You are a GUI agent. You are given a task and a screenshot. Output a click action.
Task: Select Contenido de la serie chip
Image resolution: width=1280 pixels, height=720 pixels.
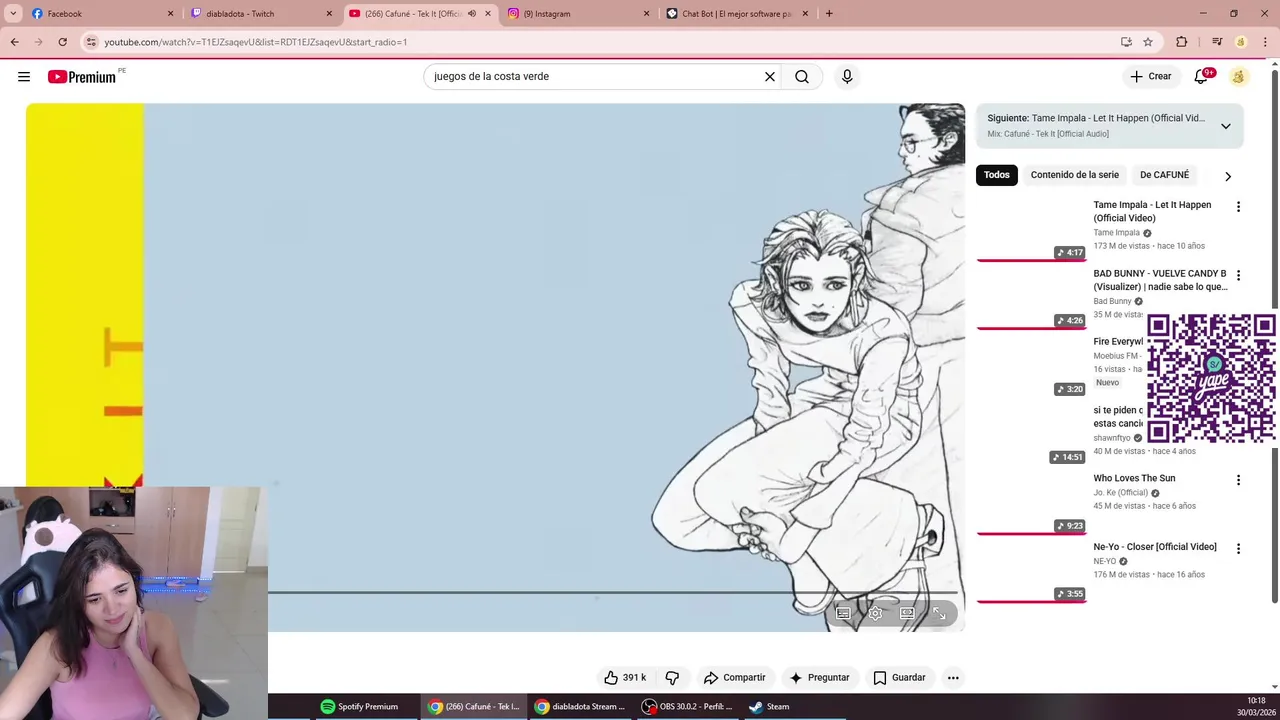pos(1075,175)
